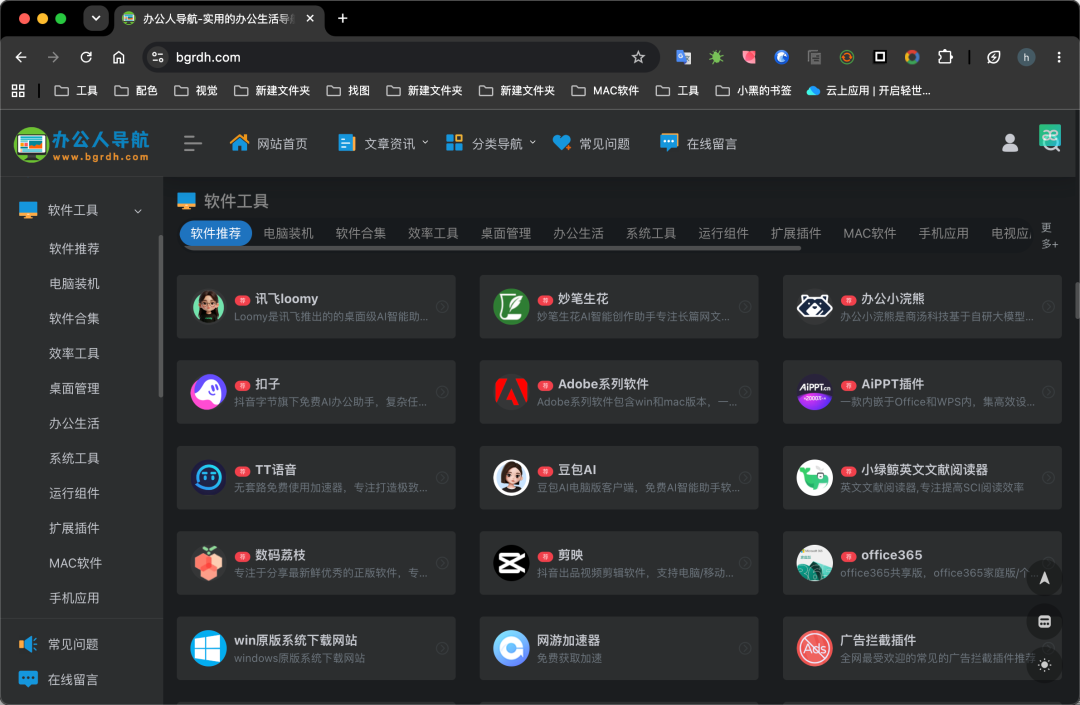The width and height of the screenshot is (1080, 705).
Task: Open sidebar 在线留言 entry
Action: [x=59, y=680]
